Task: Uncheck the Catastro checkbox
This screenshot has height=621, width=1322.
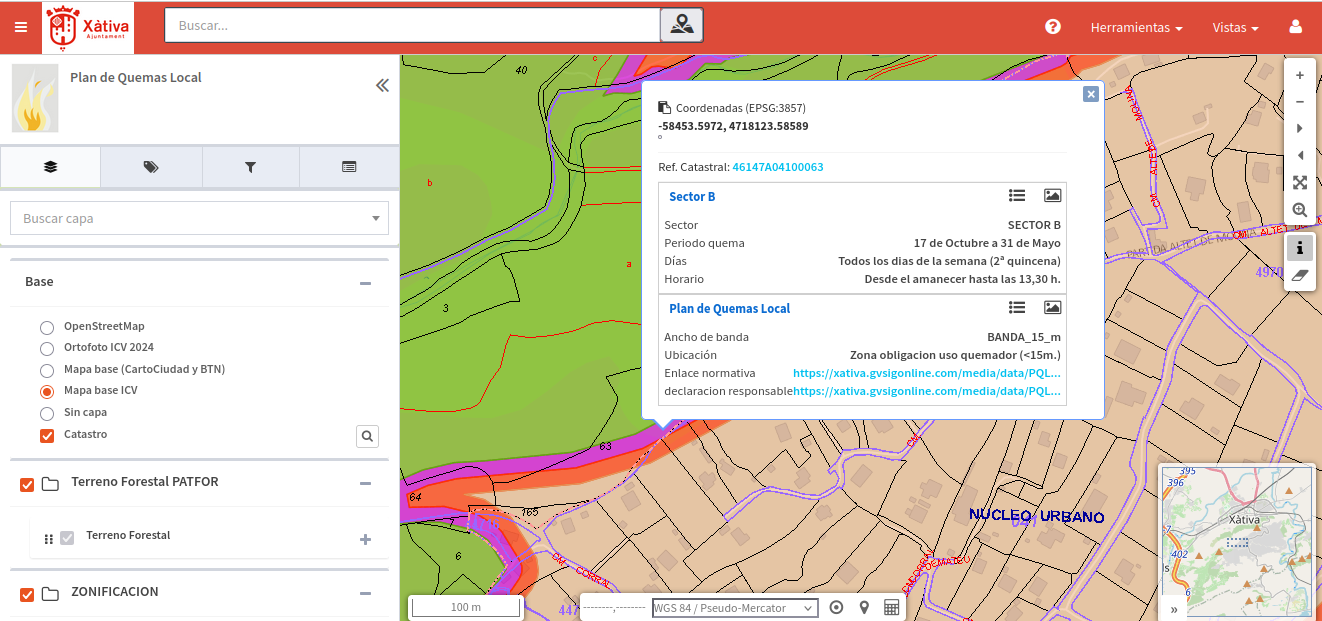Action: point(47,435)
